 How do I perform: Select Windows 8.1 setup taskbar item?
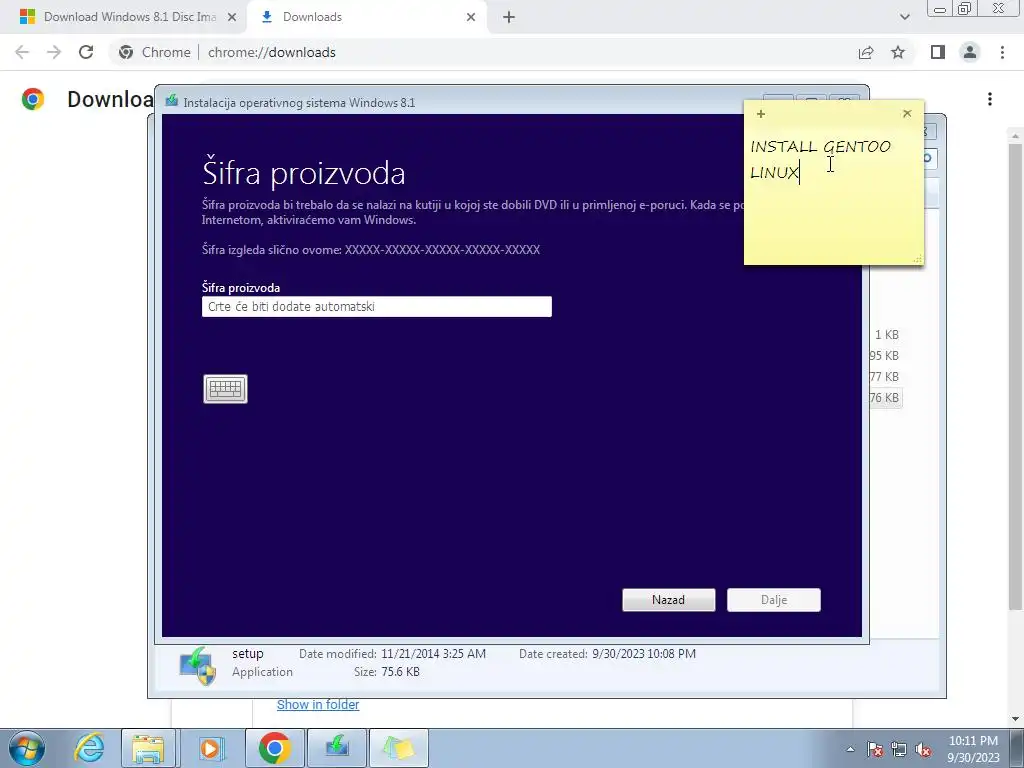pyautogui.click(x=337, y=748)
